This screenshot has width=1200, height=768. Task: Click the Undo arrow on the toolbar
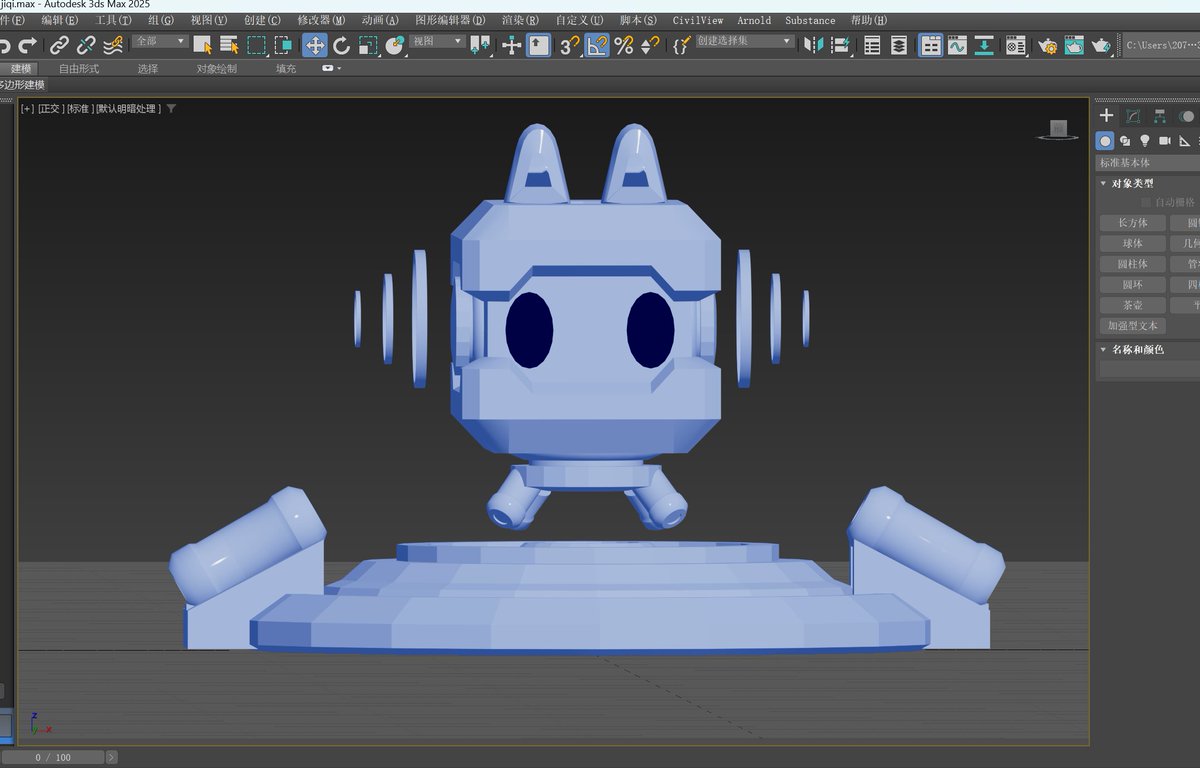click(x=6, y=45)
